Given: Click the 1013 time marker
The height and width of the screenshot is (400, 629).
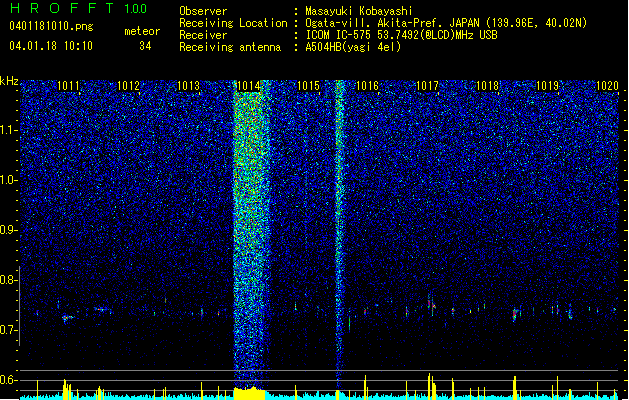Looking at the screenshot, I should pos(189,86).
